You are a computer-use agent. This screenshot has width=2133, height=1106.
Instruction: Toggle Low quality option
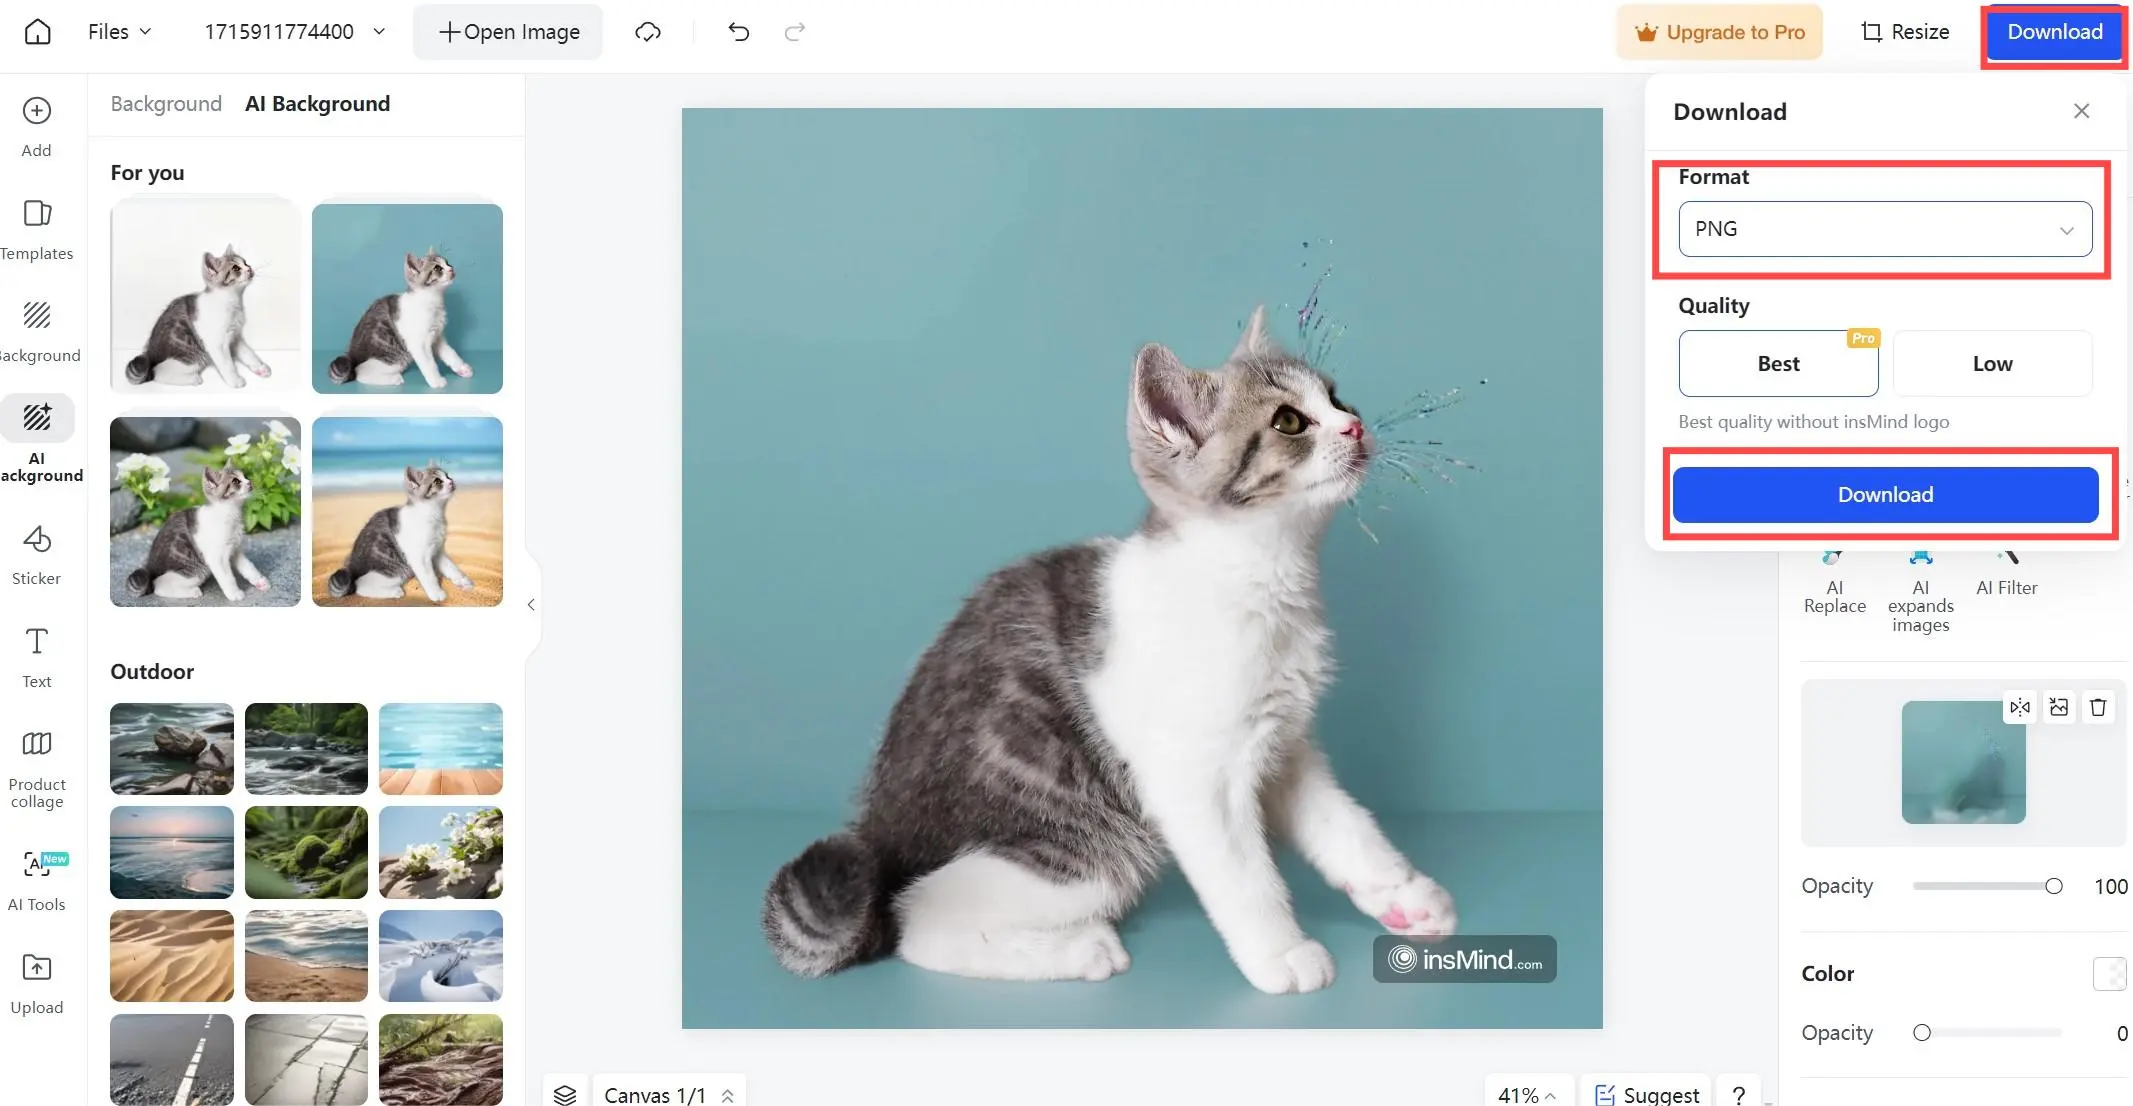coord(1993,363)
